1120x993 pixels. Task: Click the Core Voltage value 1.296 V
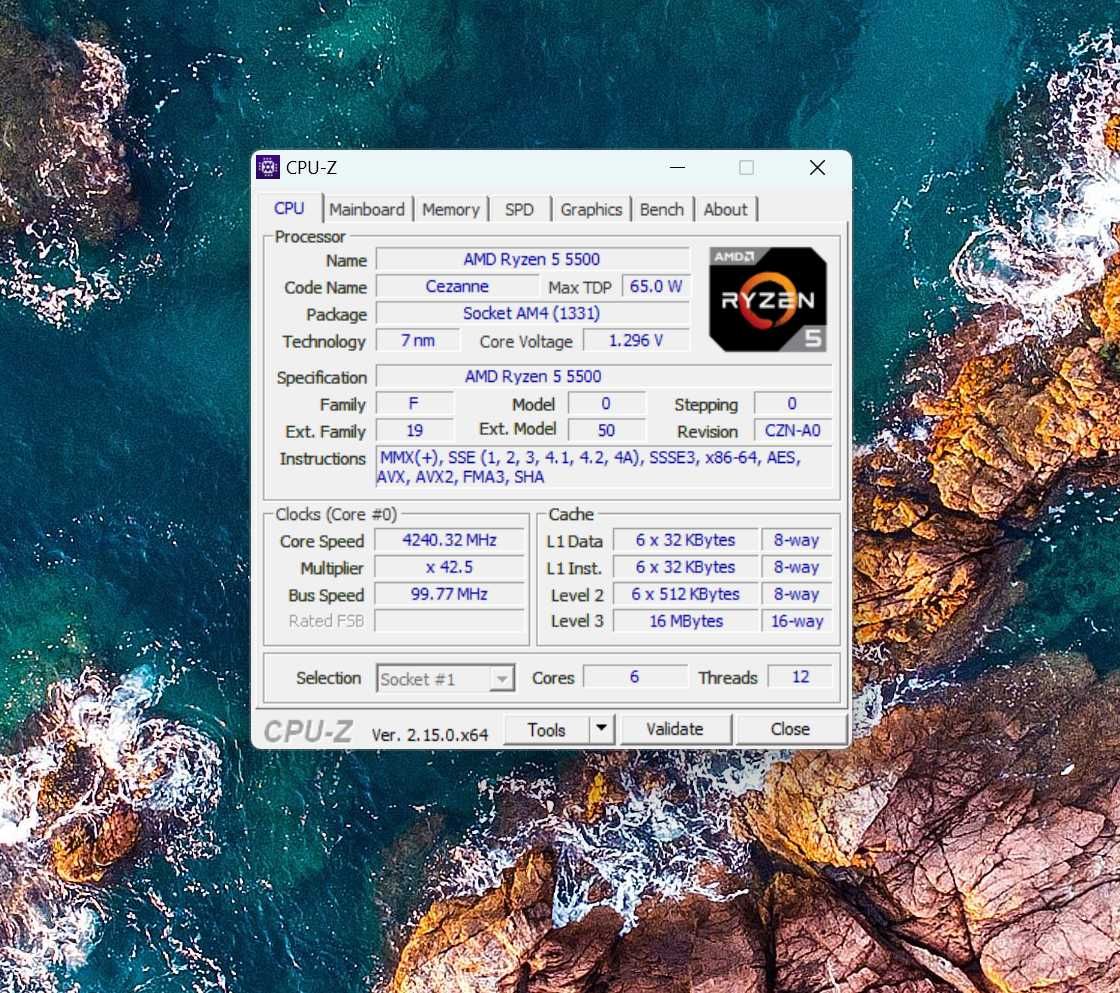pyautogui.click(x=636, y=340)
